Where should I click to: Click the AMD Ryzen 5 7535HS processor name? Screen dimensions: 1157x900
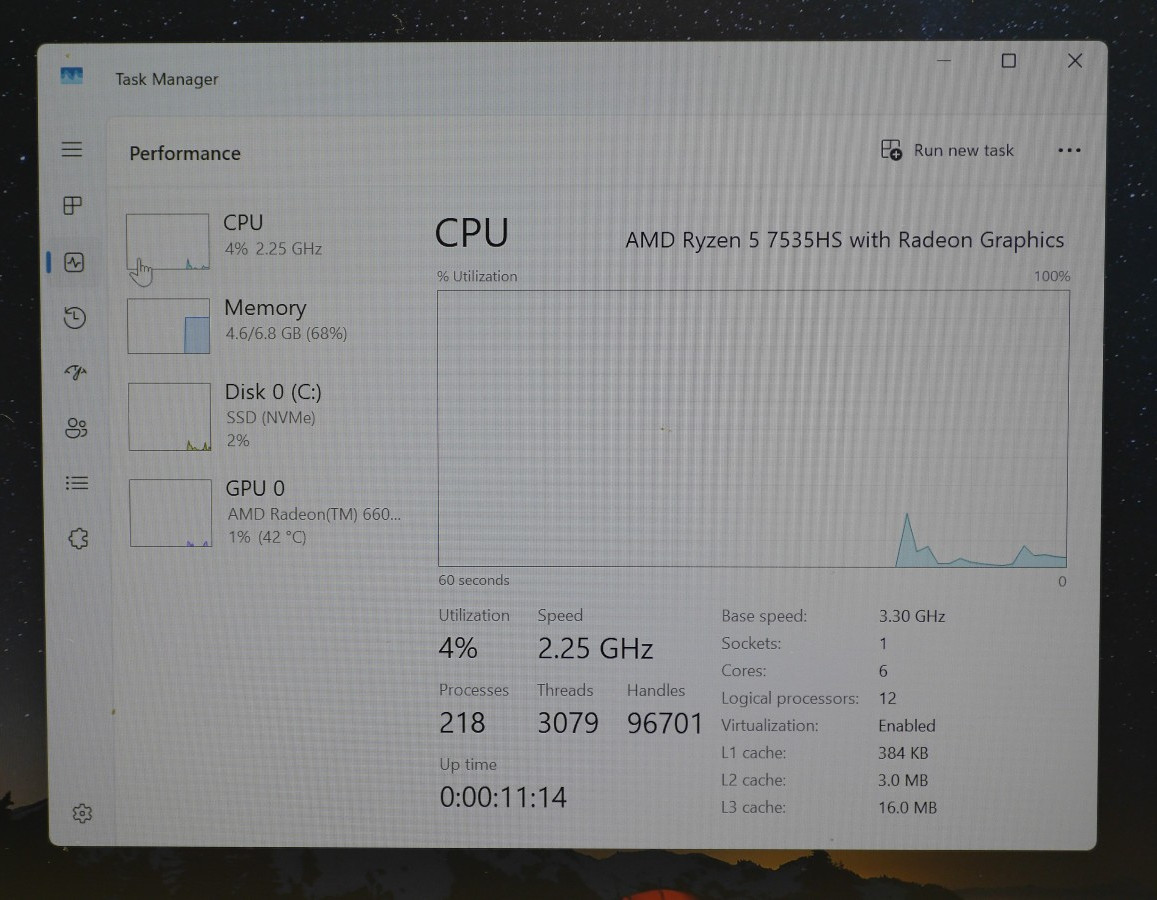click(x=845, y=240)
